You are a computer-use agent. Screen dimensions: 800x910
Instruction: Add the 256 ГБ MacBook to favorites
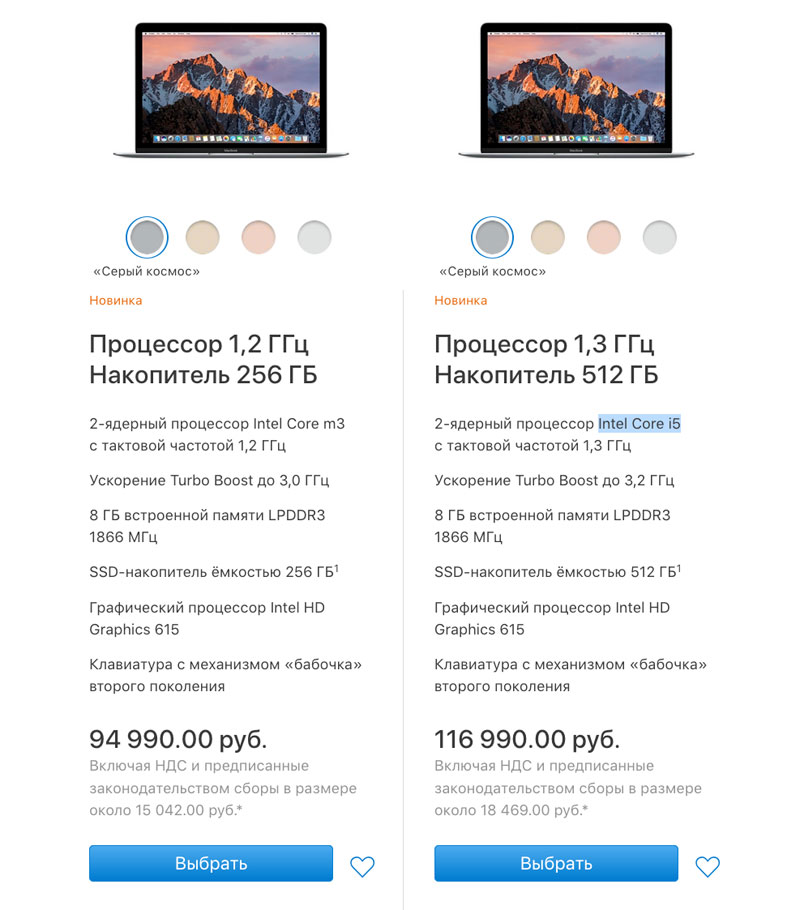pos(362,866)
